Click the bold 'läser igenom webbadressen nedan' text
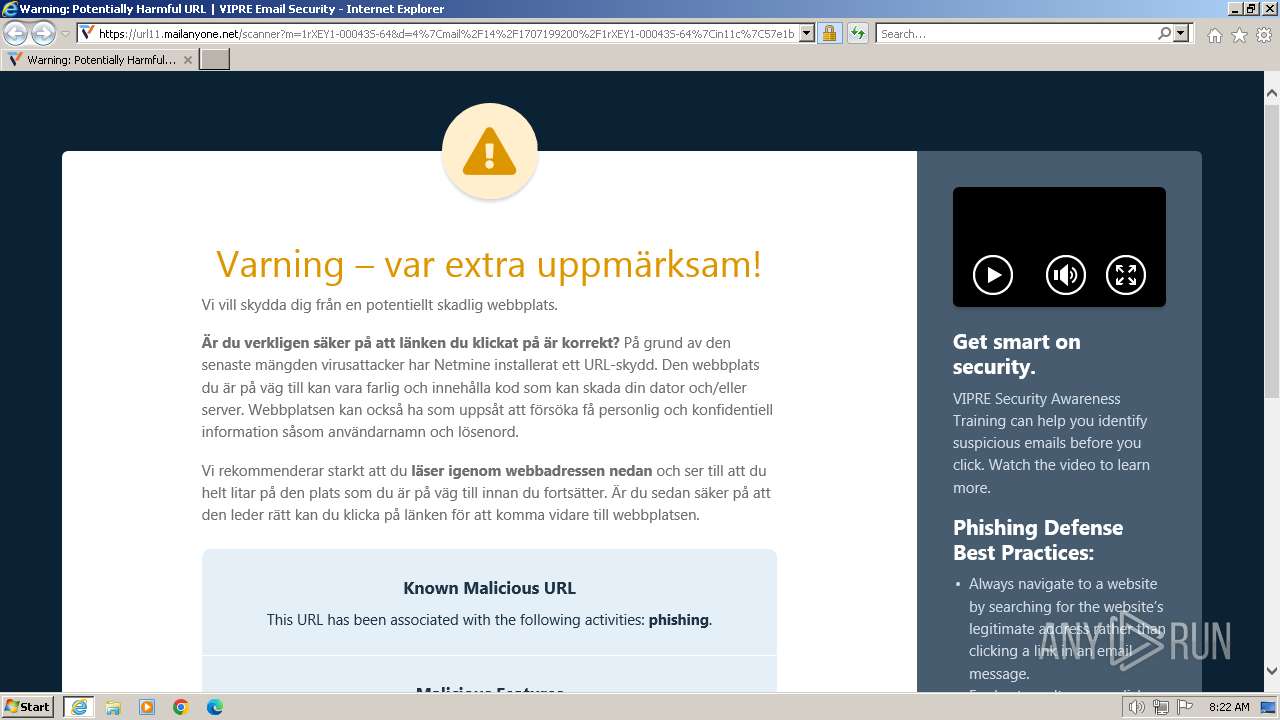The height and width of the screenshot is (720, 1280). pyautogui.click(x=532, y=470)
